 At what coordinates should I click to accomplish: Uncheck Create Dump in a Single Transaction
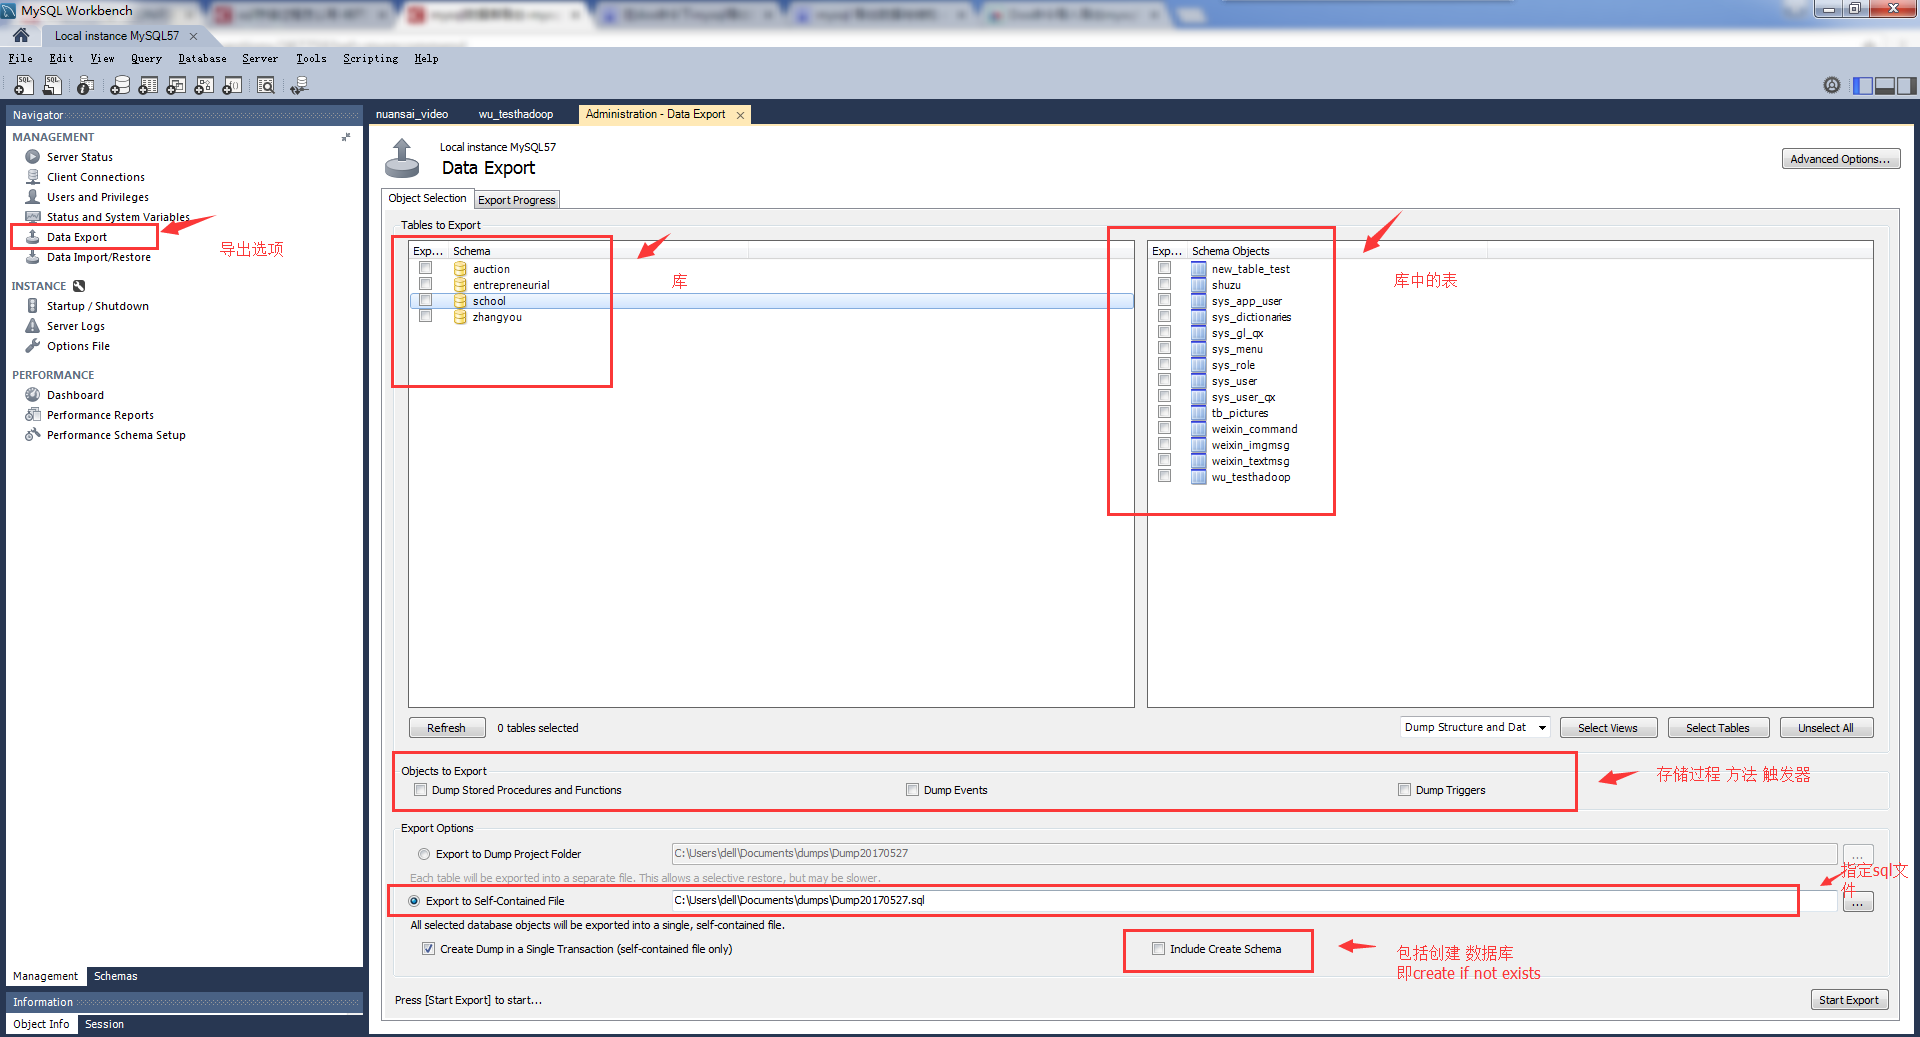point(428,949)
